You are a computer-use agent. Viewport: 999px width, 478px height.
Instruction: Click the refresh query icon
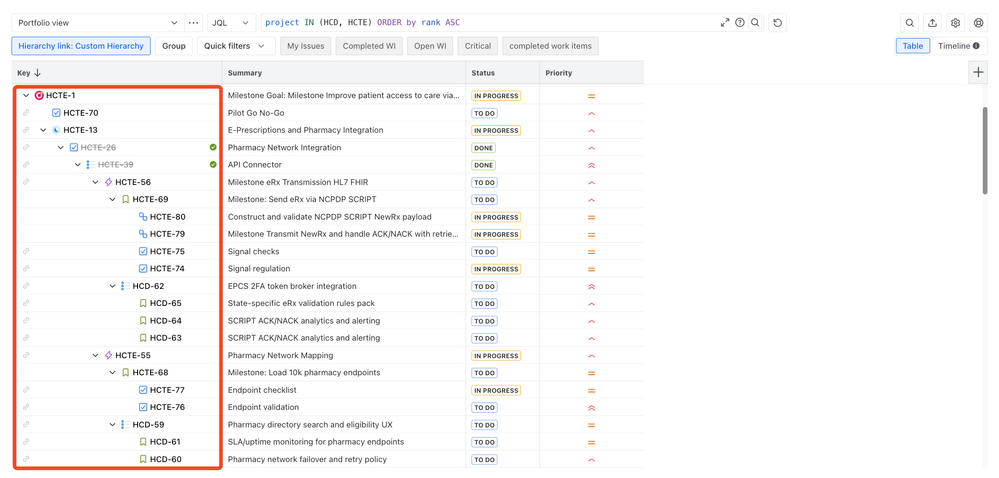(778, 23)
